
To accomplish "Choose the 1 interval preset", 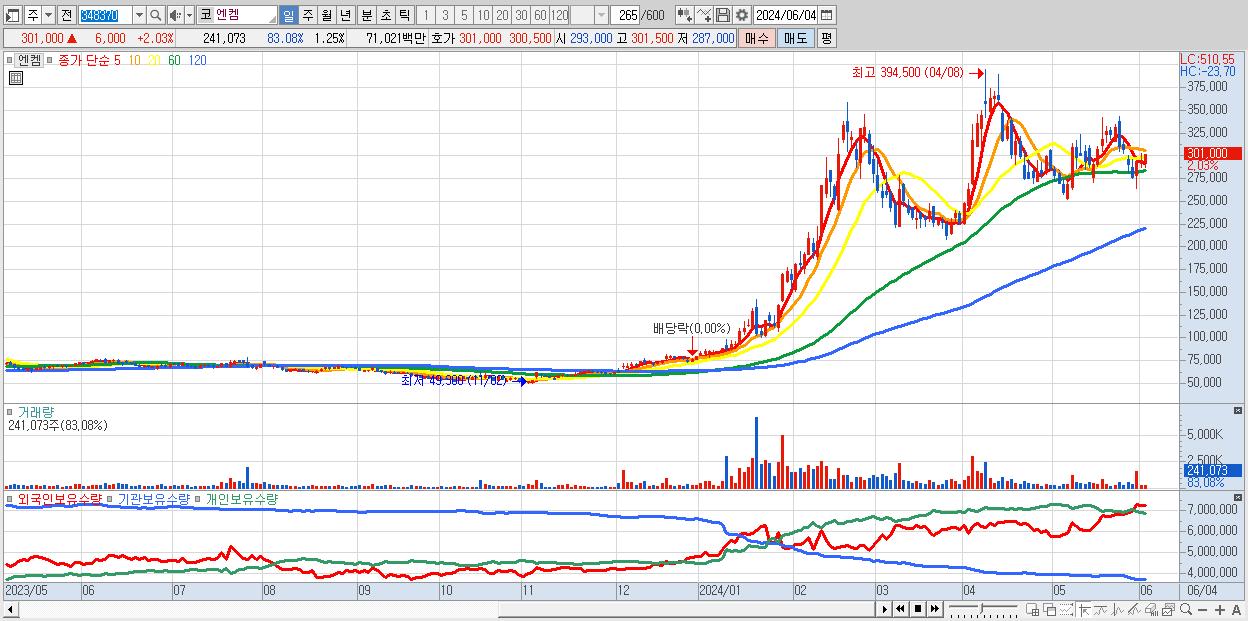I will coord(425,15).
